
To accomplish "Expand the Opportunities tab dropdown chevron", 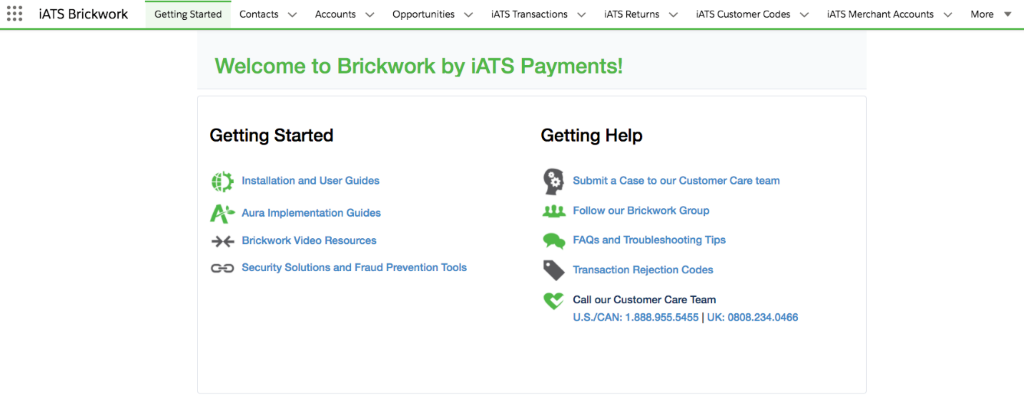I will pyautogui.click(x=468, y=14).
